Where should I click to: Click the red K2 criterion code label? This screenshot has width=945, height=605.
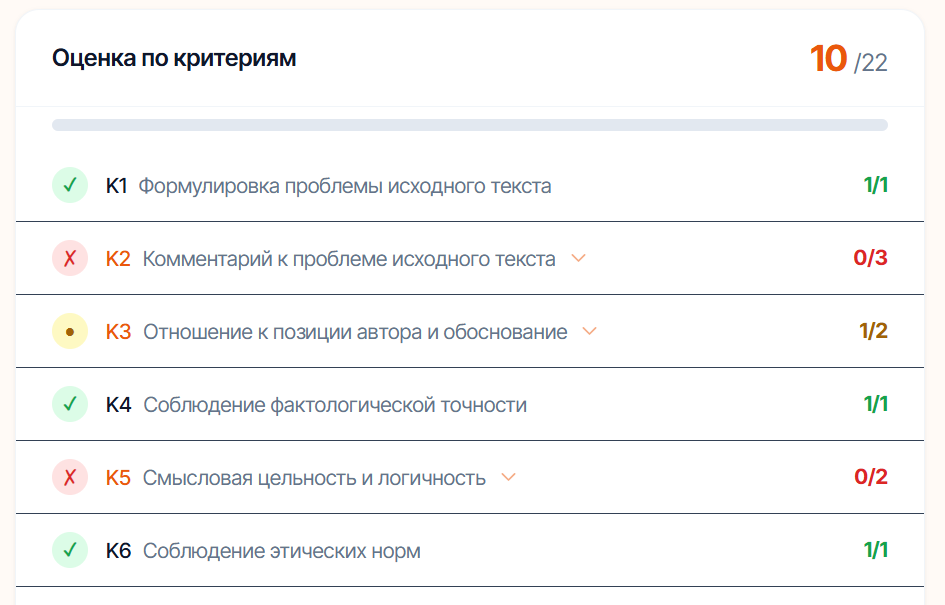[120, 257]
